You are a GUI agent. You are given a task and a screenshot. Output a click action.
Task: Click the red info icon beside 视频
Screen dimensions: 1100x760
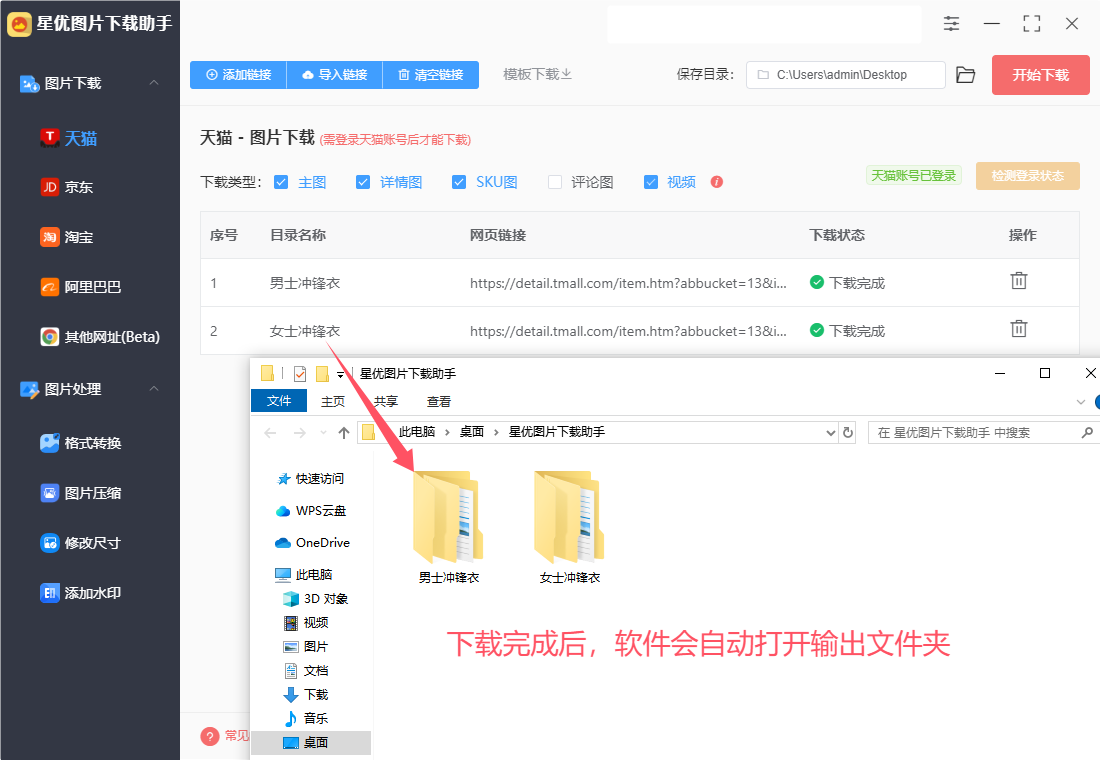coord(716,182)
